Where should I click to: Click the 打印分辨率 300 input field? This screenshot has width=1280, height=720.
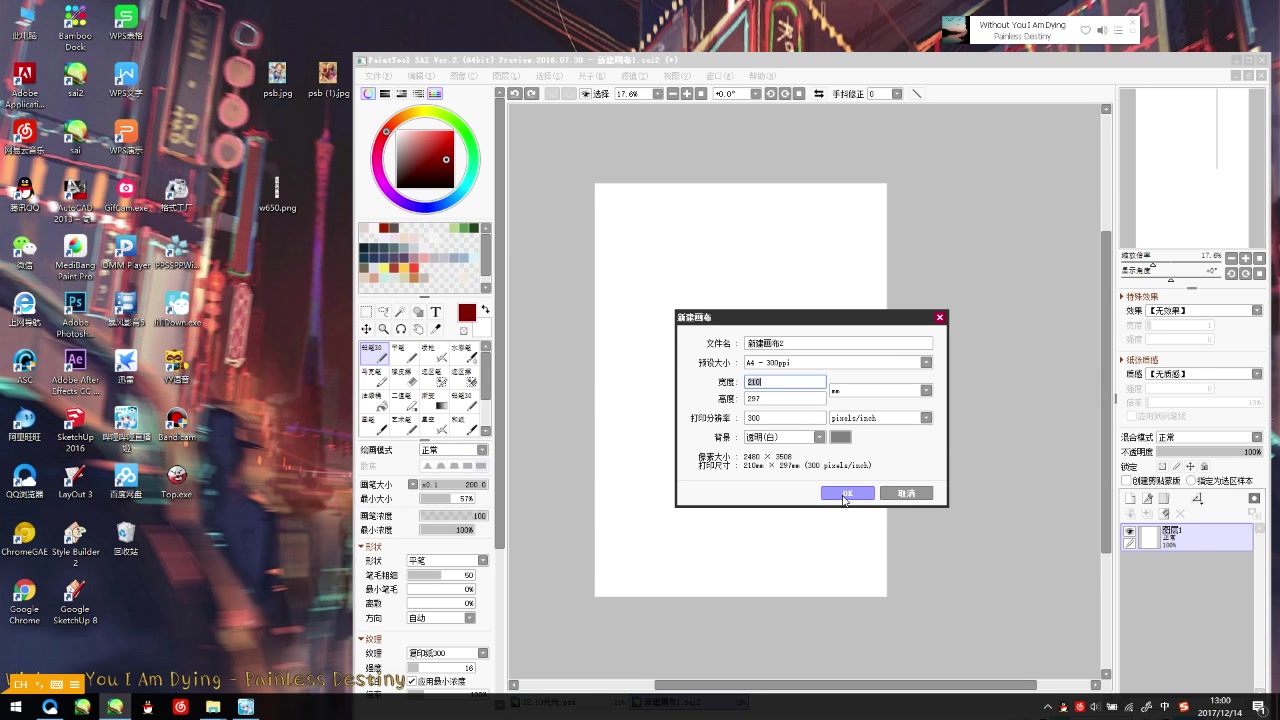coord(785,418)
